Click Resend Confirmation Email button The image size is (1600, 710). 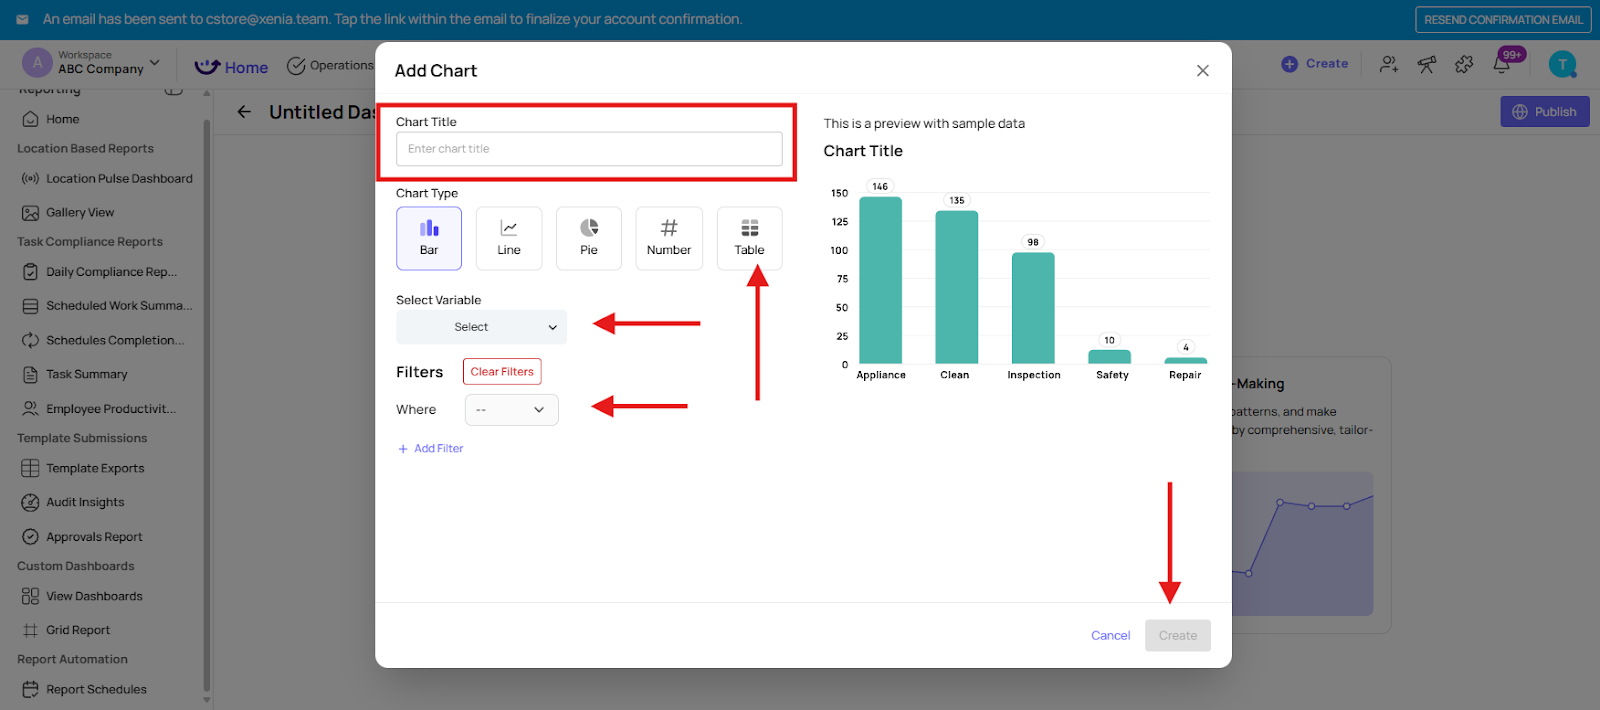coord(1502,20)
